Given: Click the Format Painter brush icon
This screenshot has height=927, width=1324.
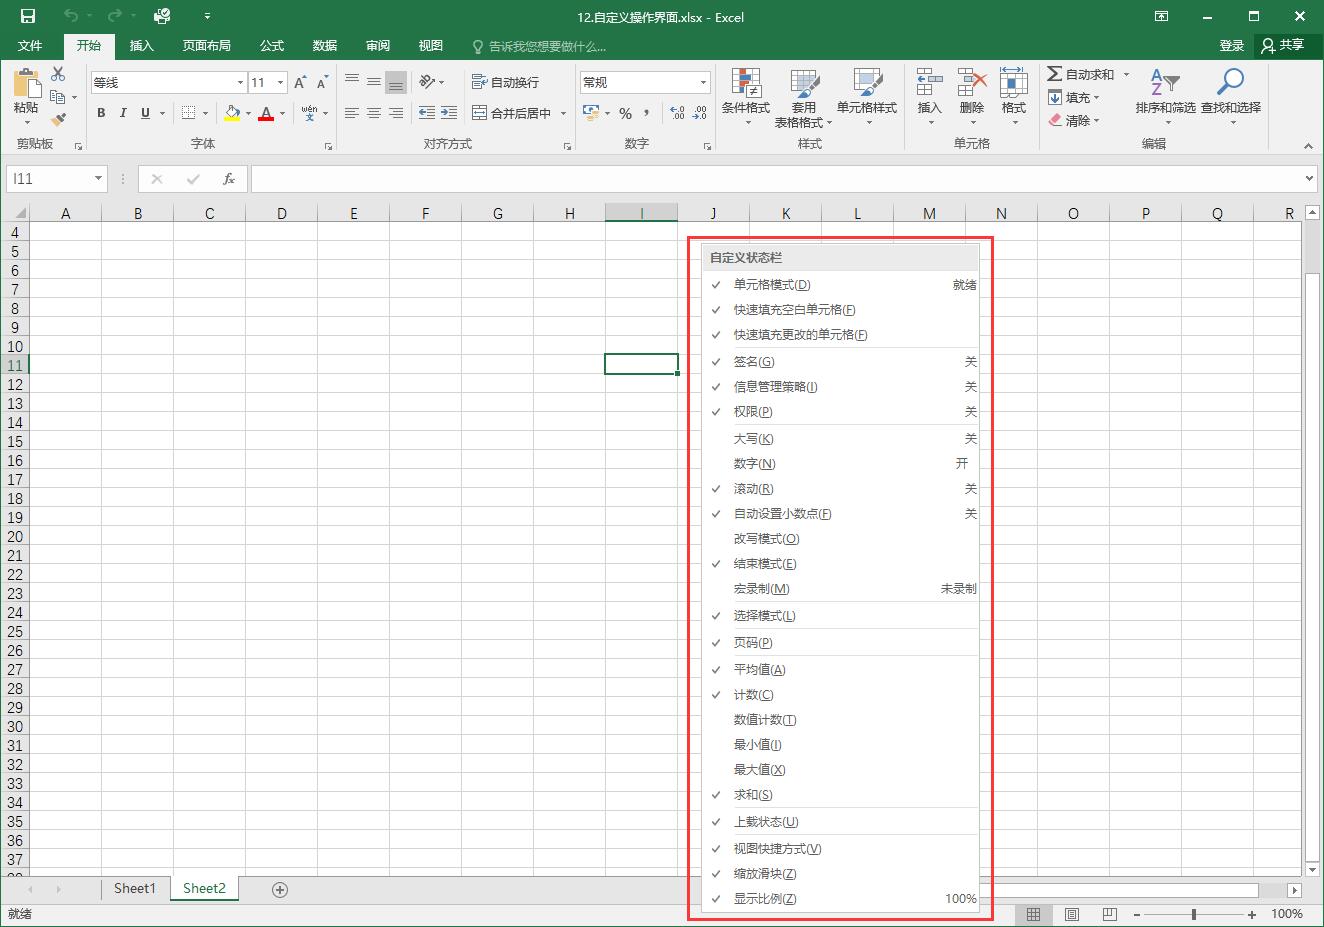Looking at the screenshot, I should coord(58,119).
